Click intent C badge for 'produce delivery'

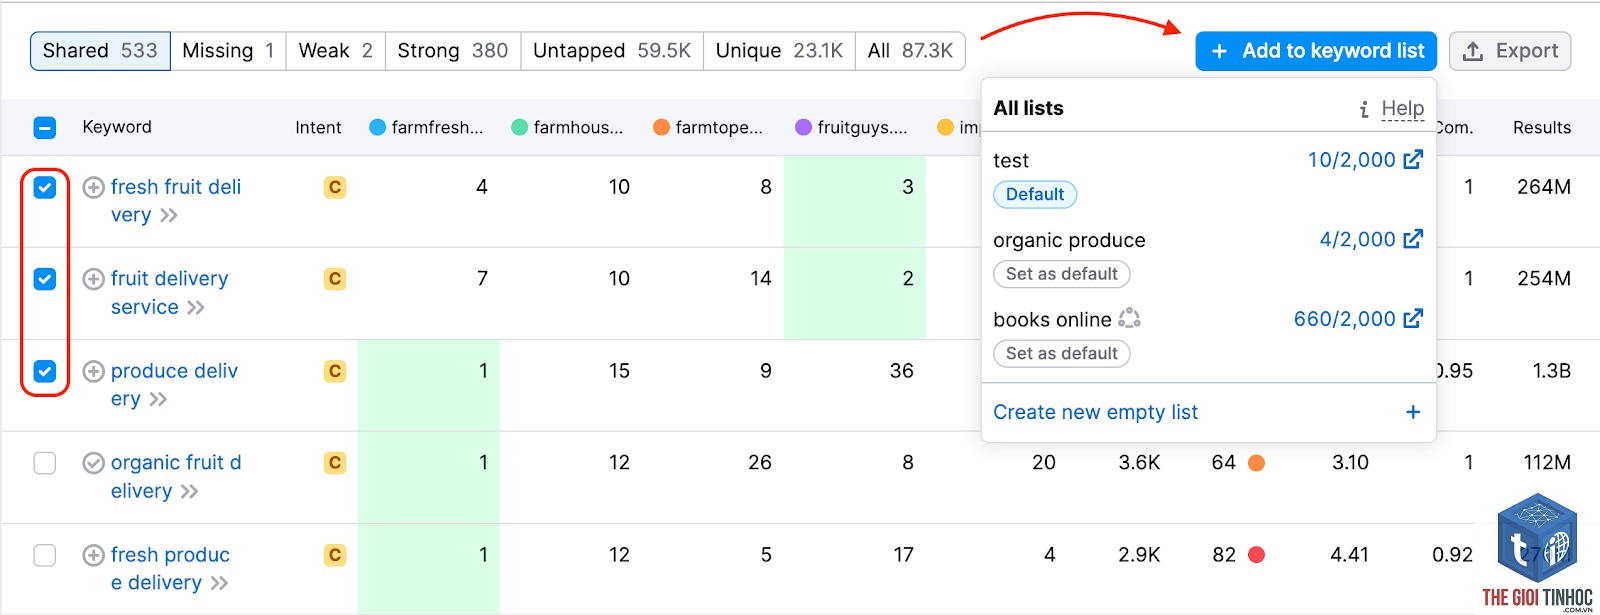click(x=335, y=371)
